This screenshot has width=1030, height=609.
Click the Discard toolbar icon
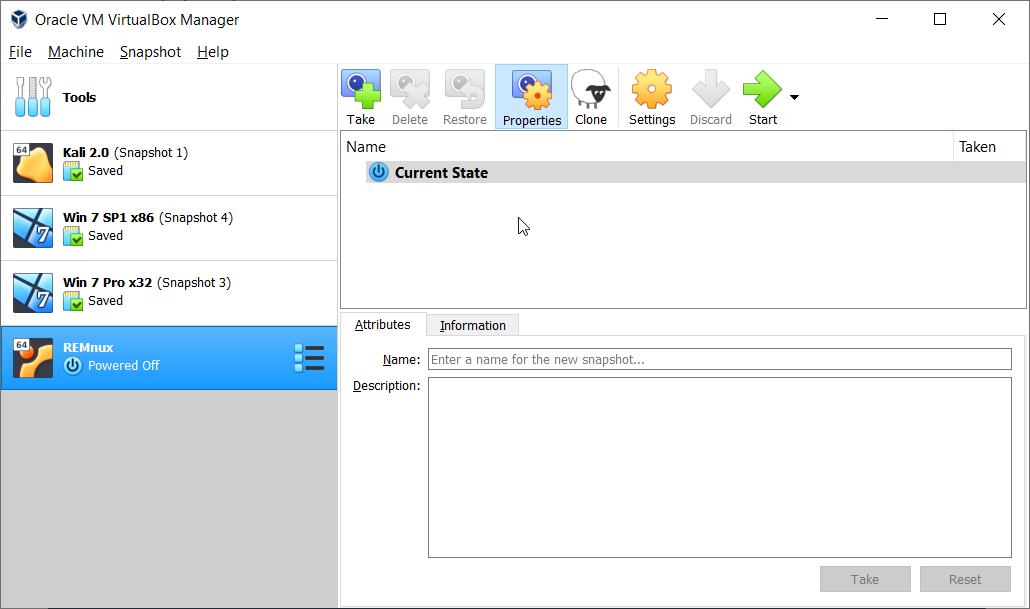point(710,96)
